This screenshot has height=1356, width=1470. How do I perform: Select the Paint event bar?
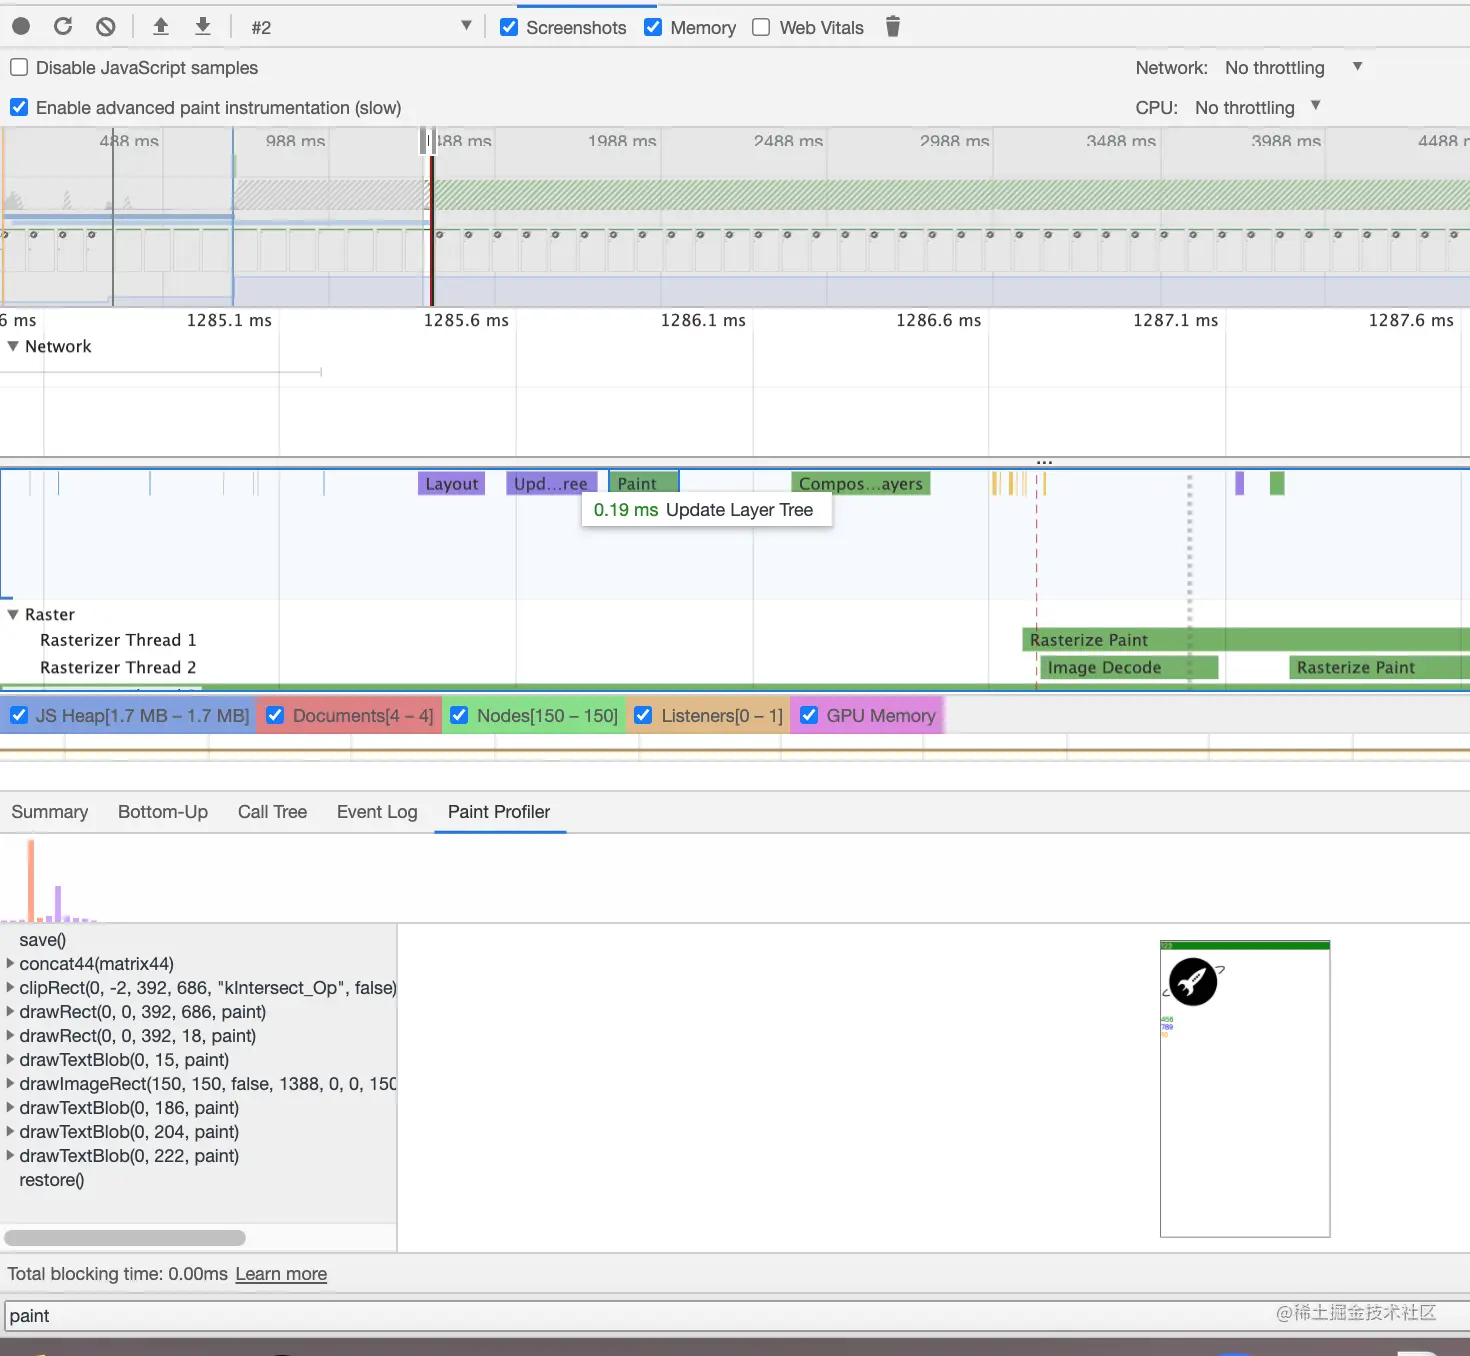pyautogui.click(x=644, y=484)
